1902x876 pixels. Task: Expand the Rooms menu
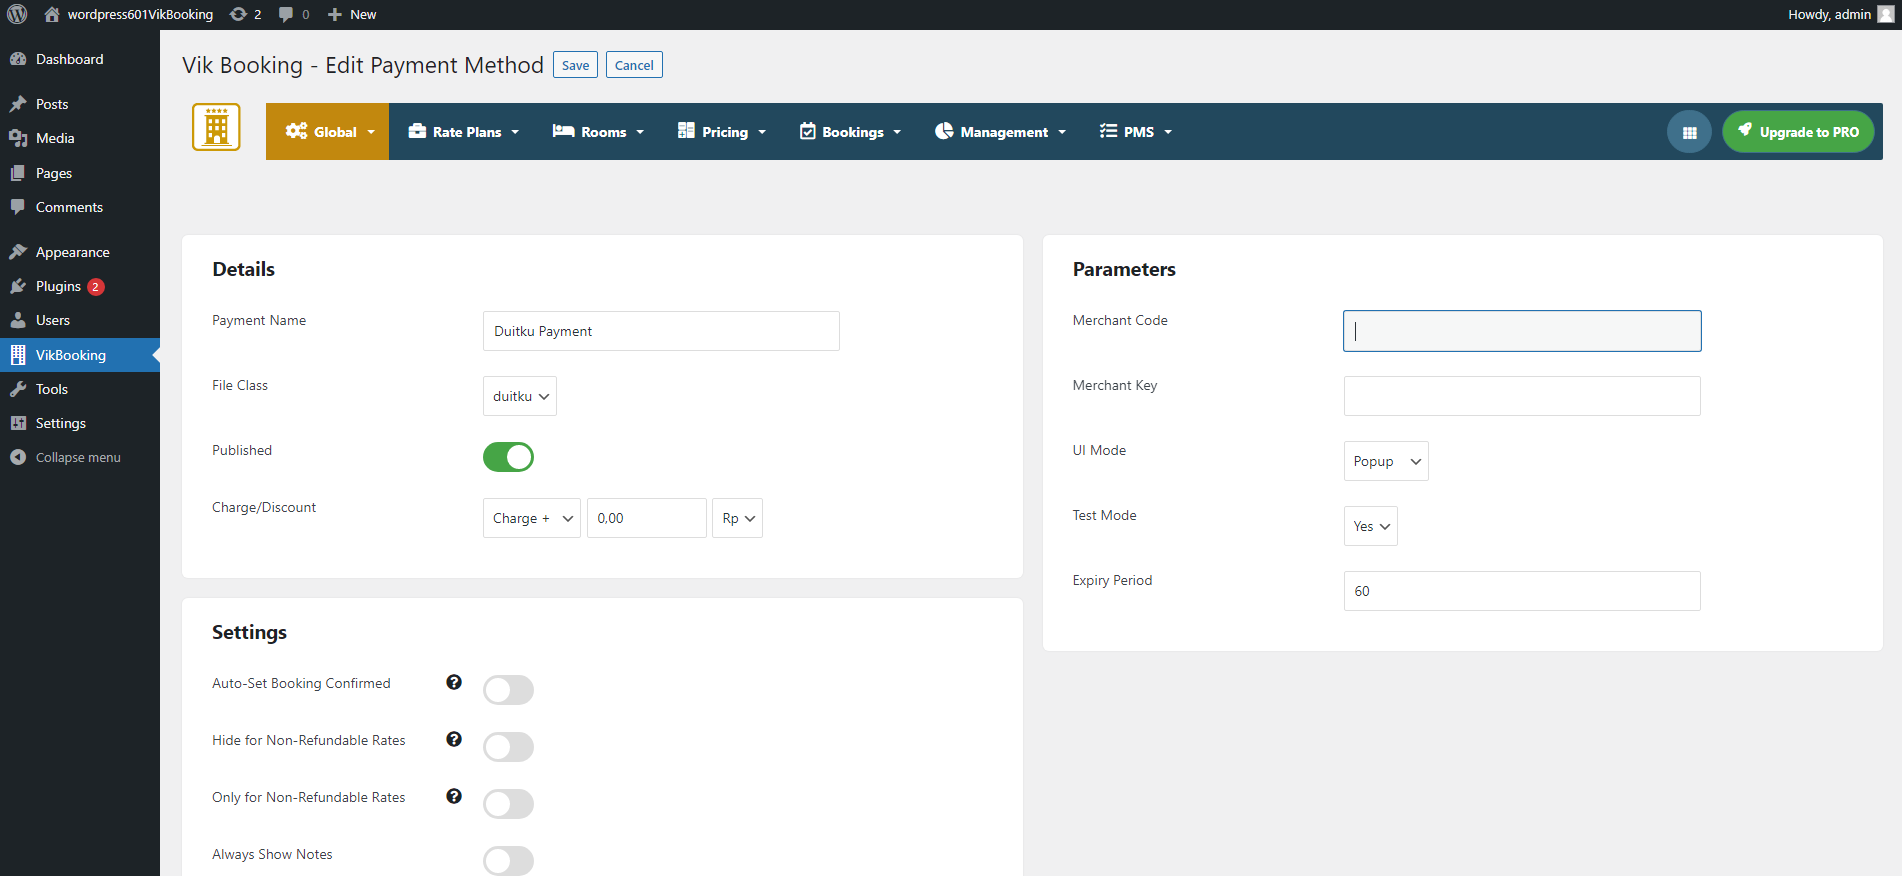[598, 132]
